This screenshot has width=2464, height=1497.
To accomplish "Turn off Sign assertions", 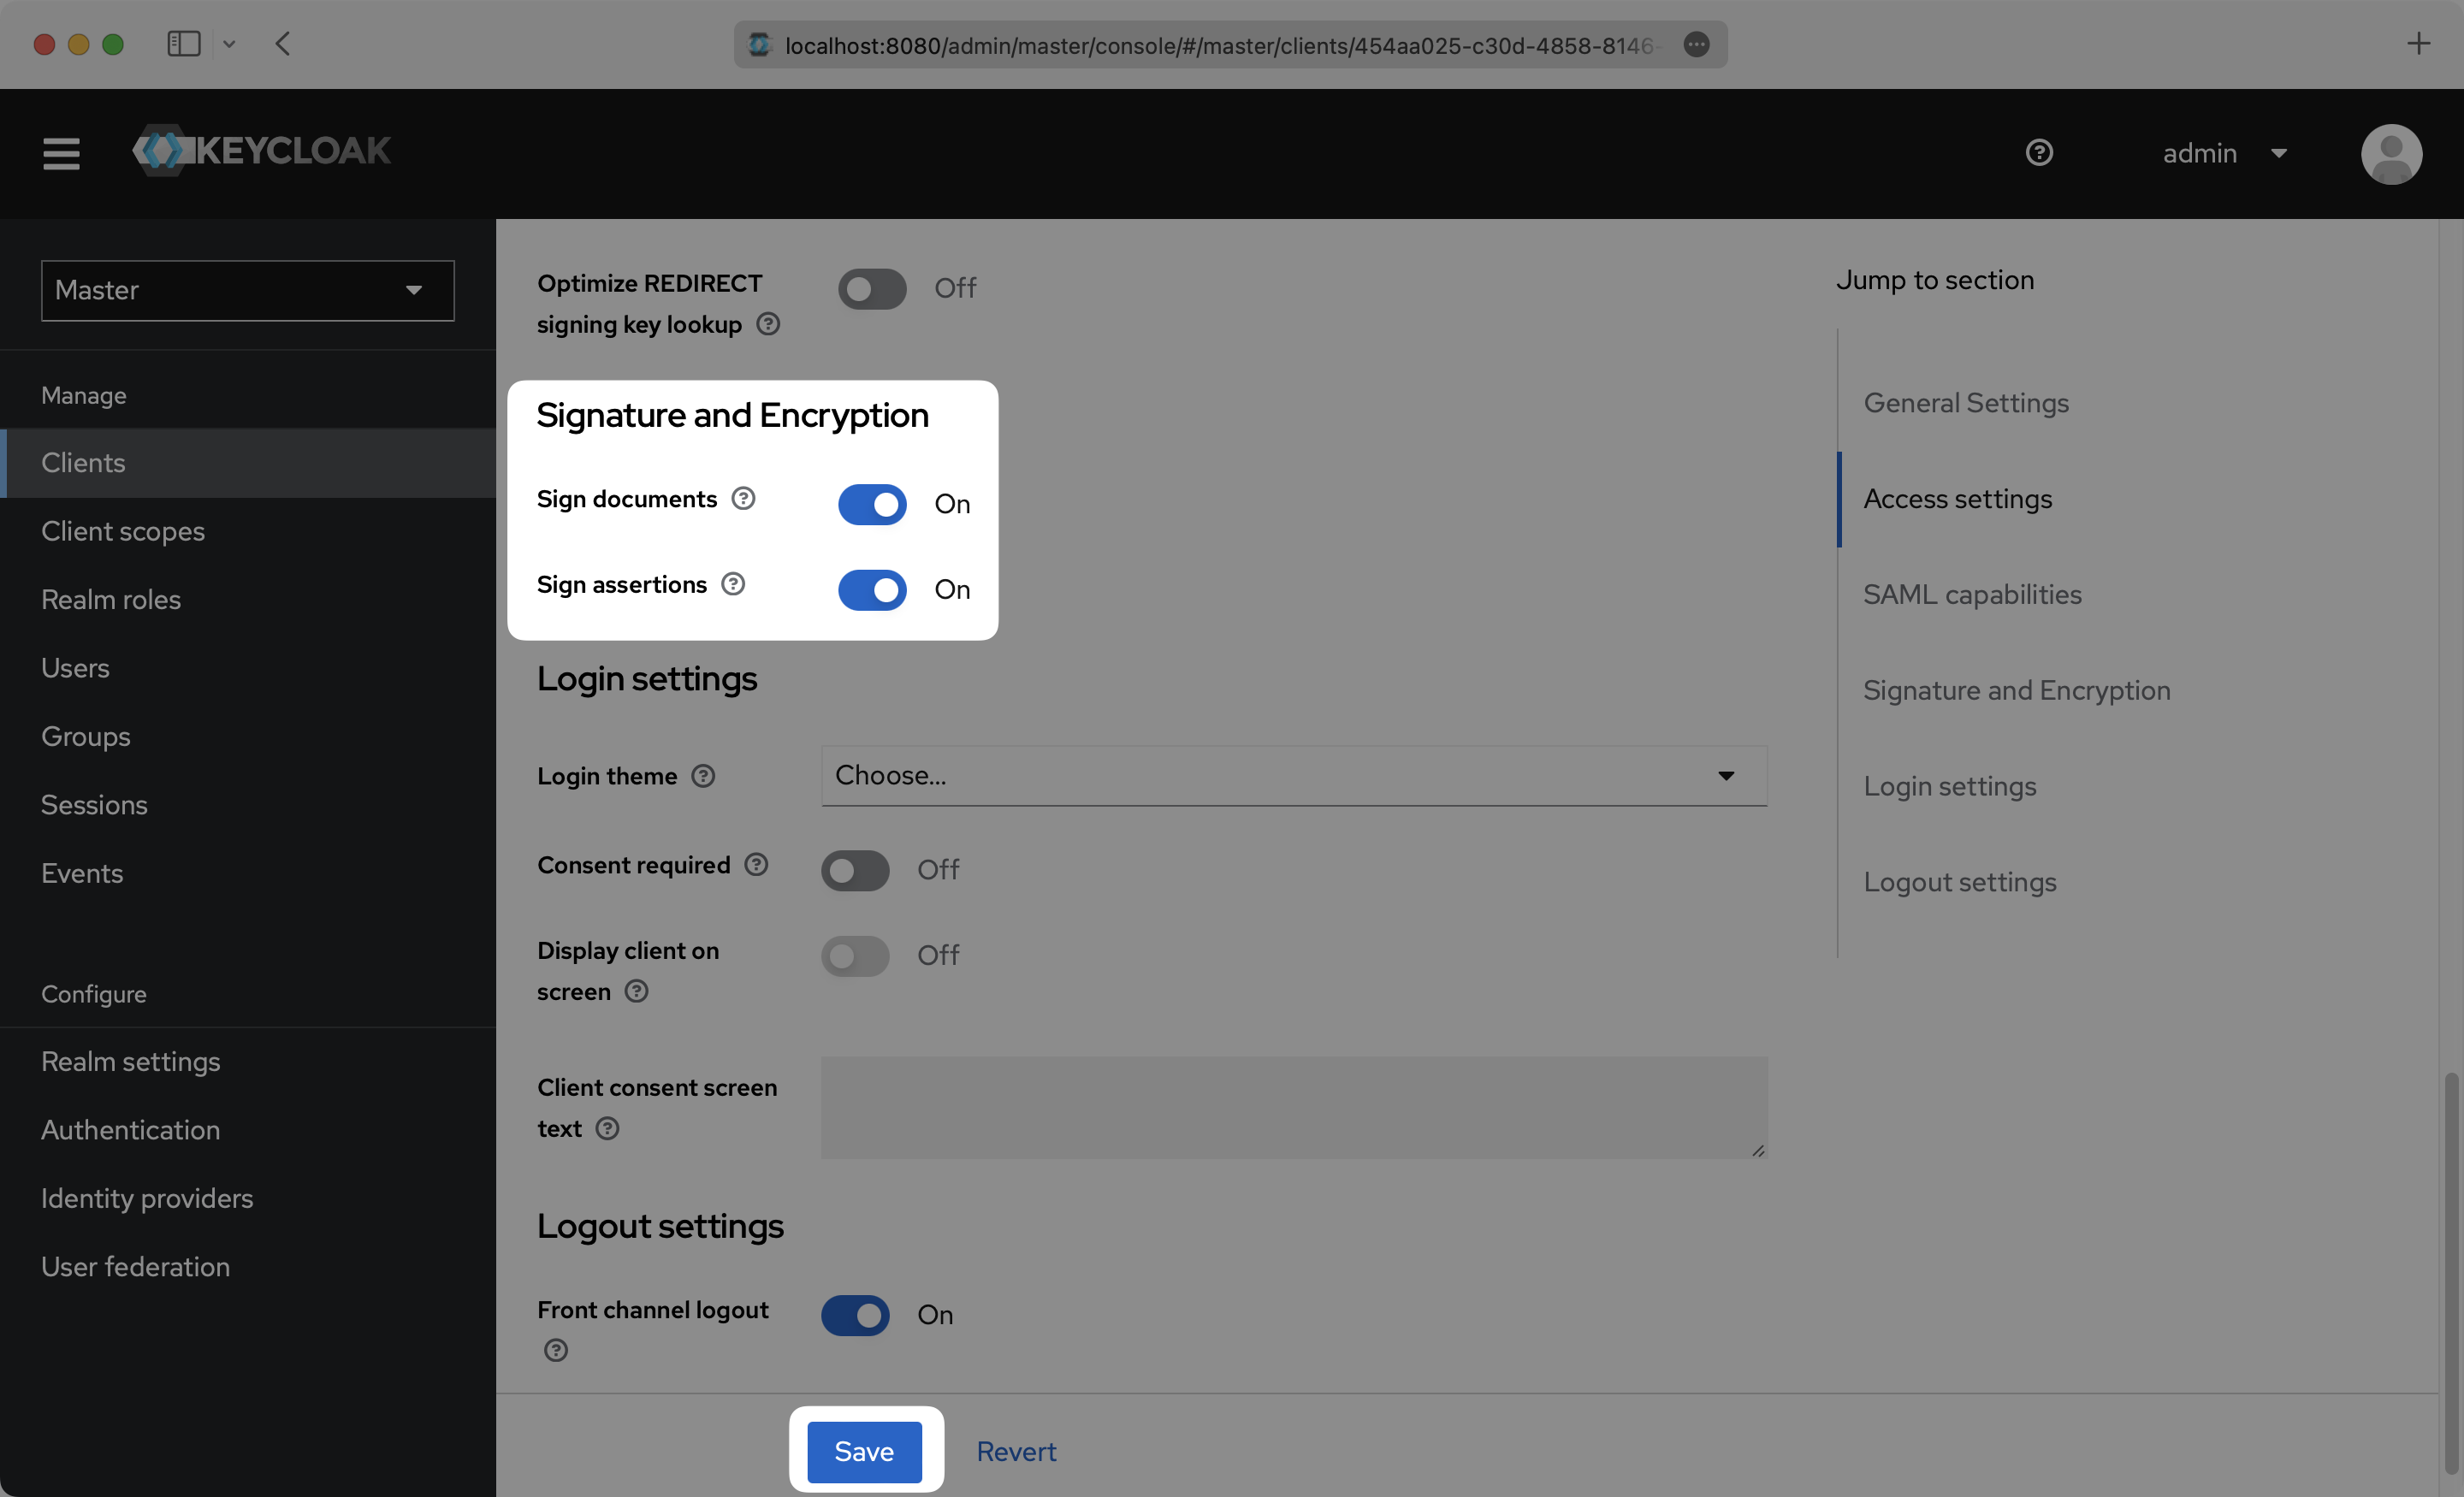I will pyautogui.click(x=871, y=590).
